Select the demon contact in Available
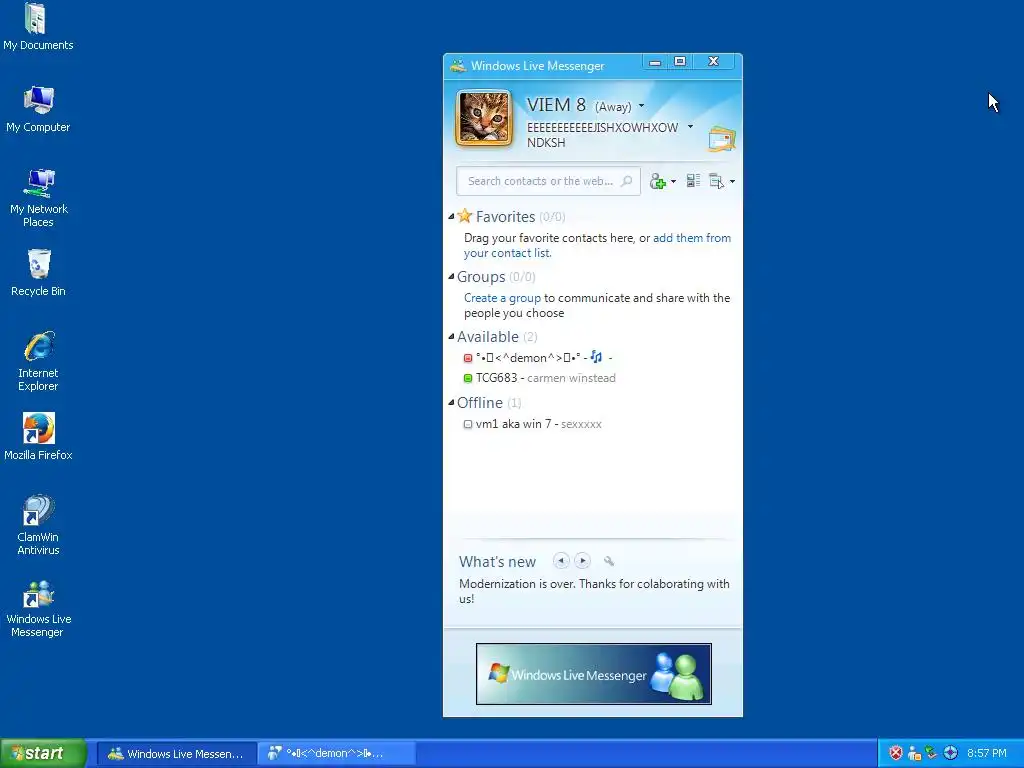The height and width of the screenshot is (768, 1024). pyautogui.click(x=537, y=357)
